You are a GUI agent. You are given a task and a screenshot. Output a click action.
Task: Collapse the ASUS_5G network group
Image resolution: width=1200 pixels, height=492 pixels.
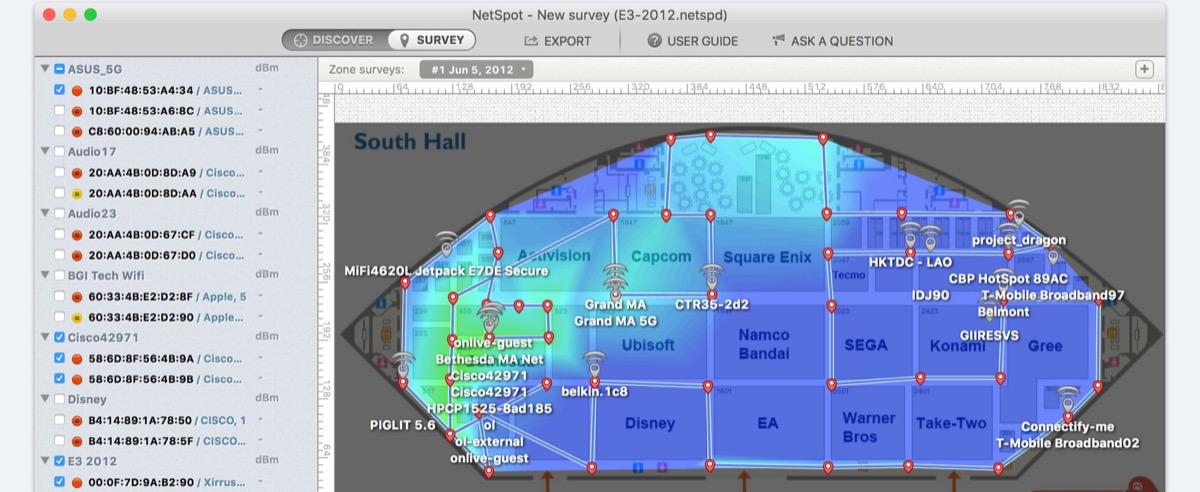45,69
